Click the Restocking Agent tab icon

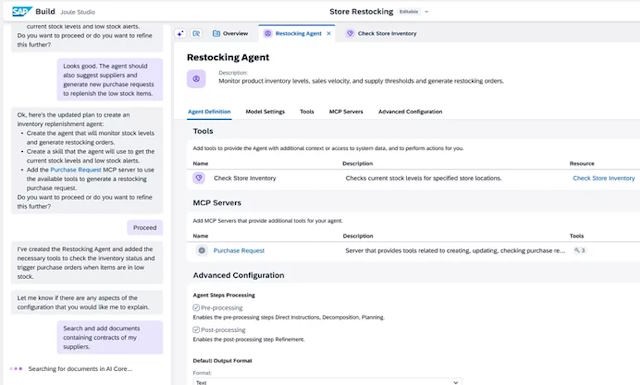click(268, 33)
